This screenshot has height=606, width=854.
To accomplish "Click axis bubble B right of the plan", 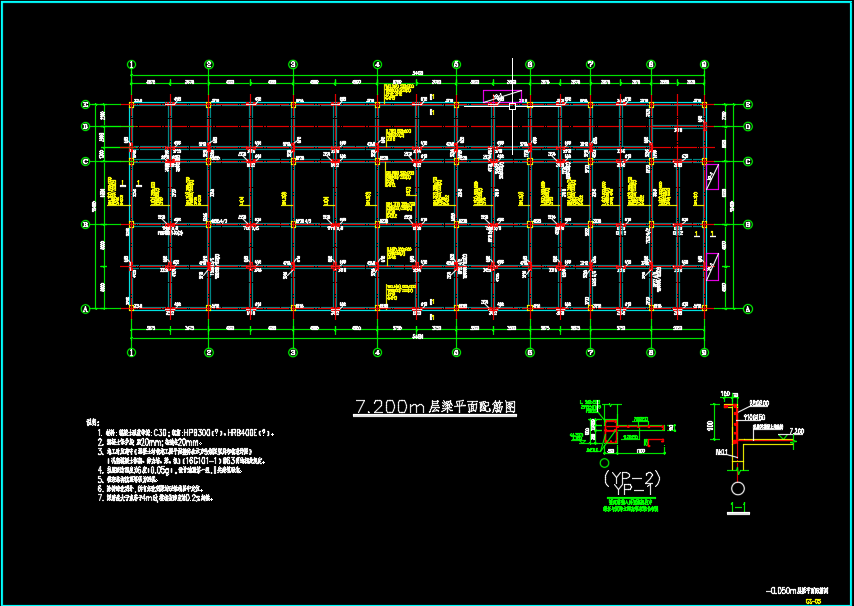I will pos(748,225).
